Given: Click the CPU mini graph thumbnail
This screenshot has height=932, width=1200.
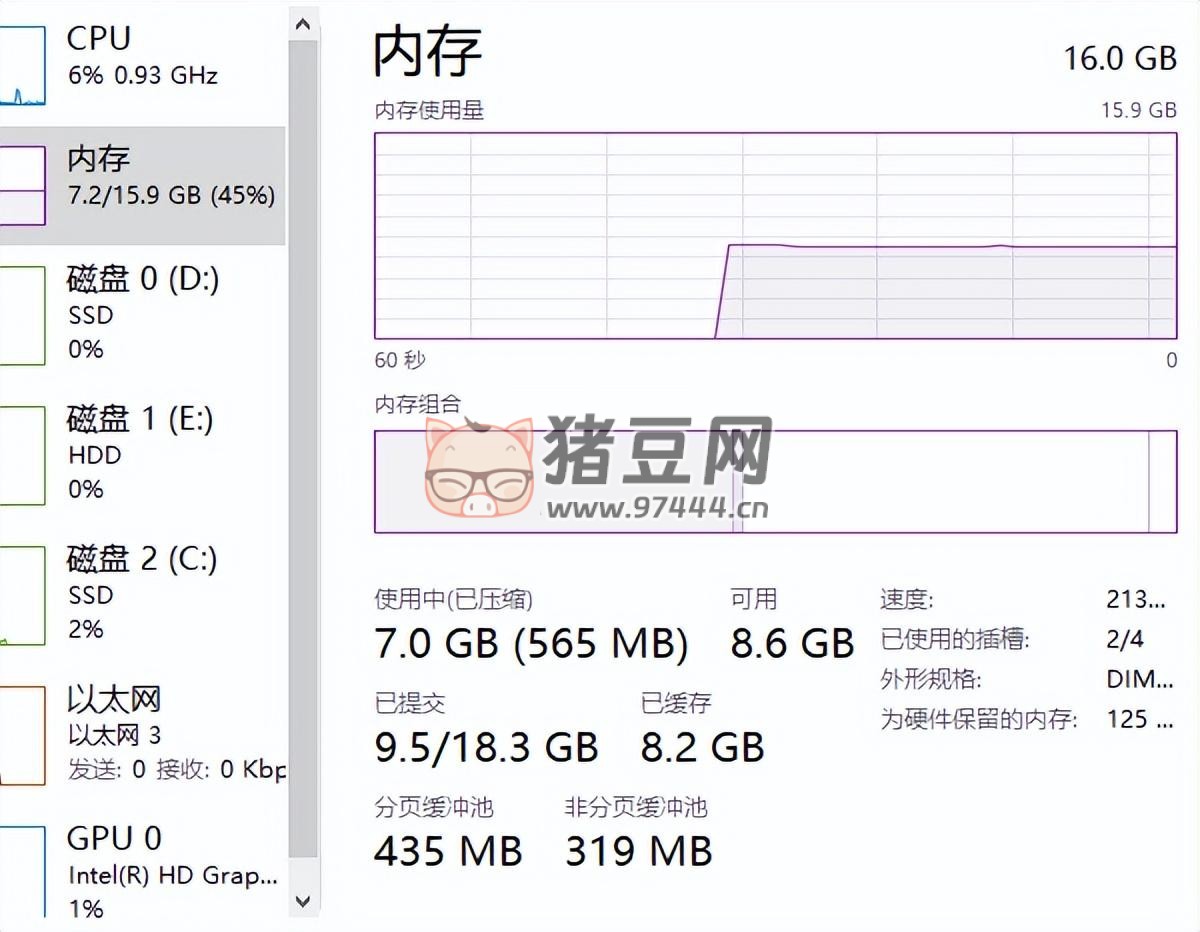Looking at the screenshot, I should point(22,66).
